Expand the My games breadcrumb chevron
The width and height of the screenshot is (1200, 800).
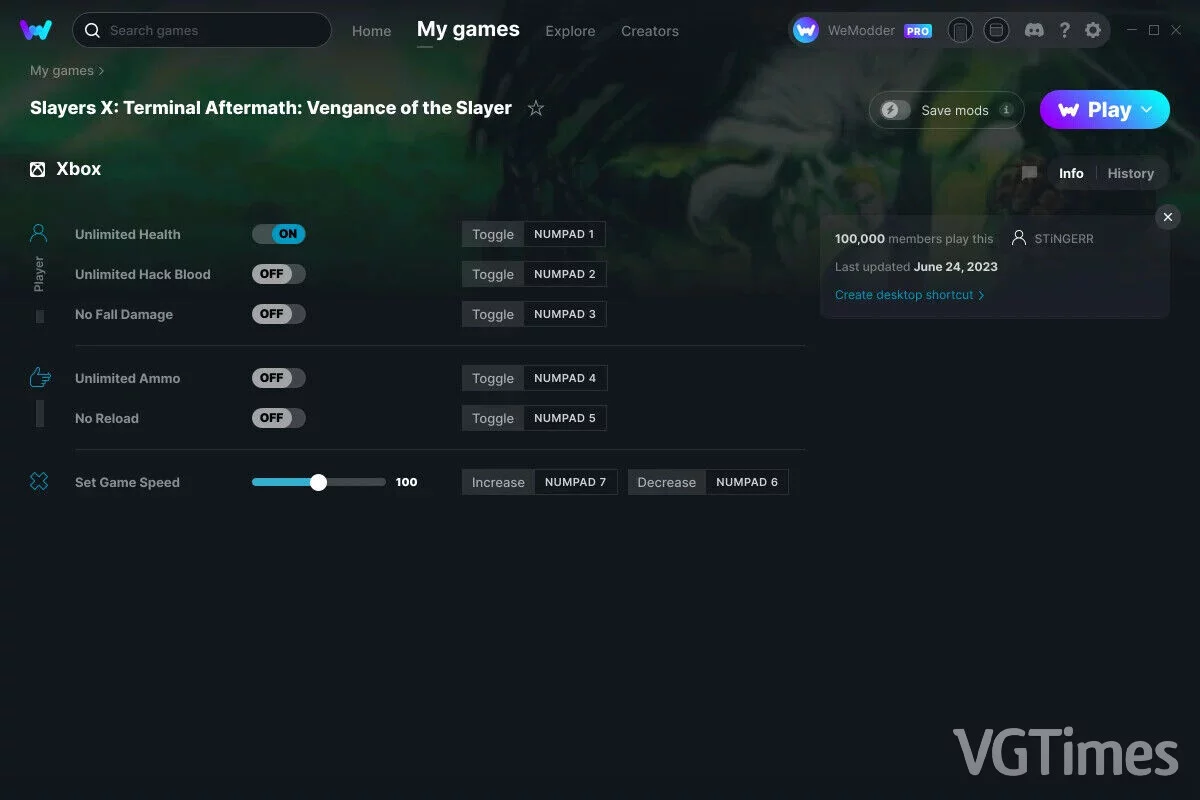tap(101, 71)
